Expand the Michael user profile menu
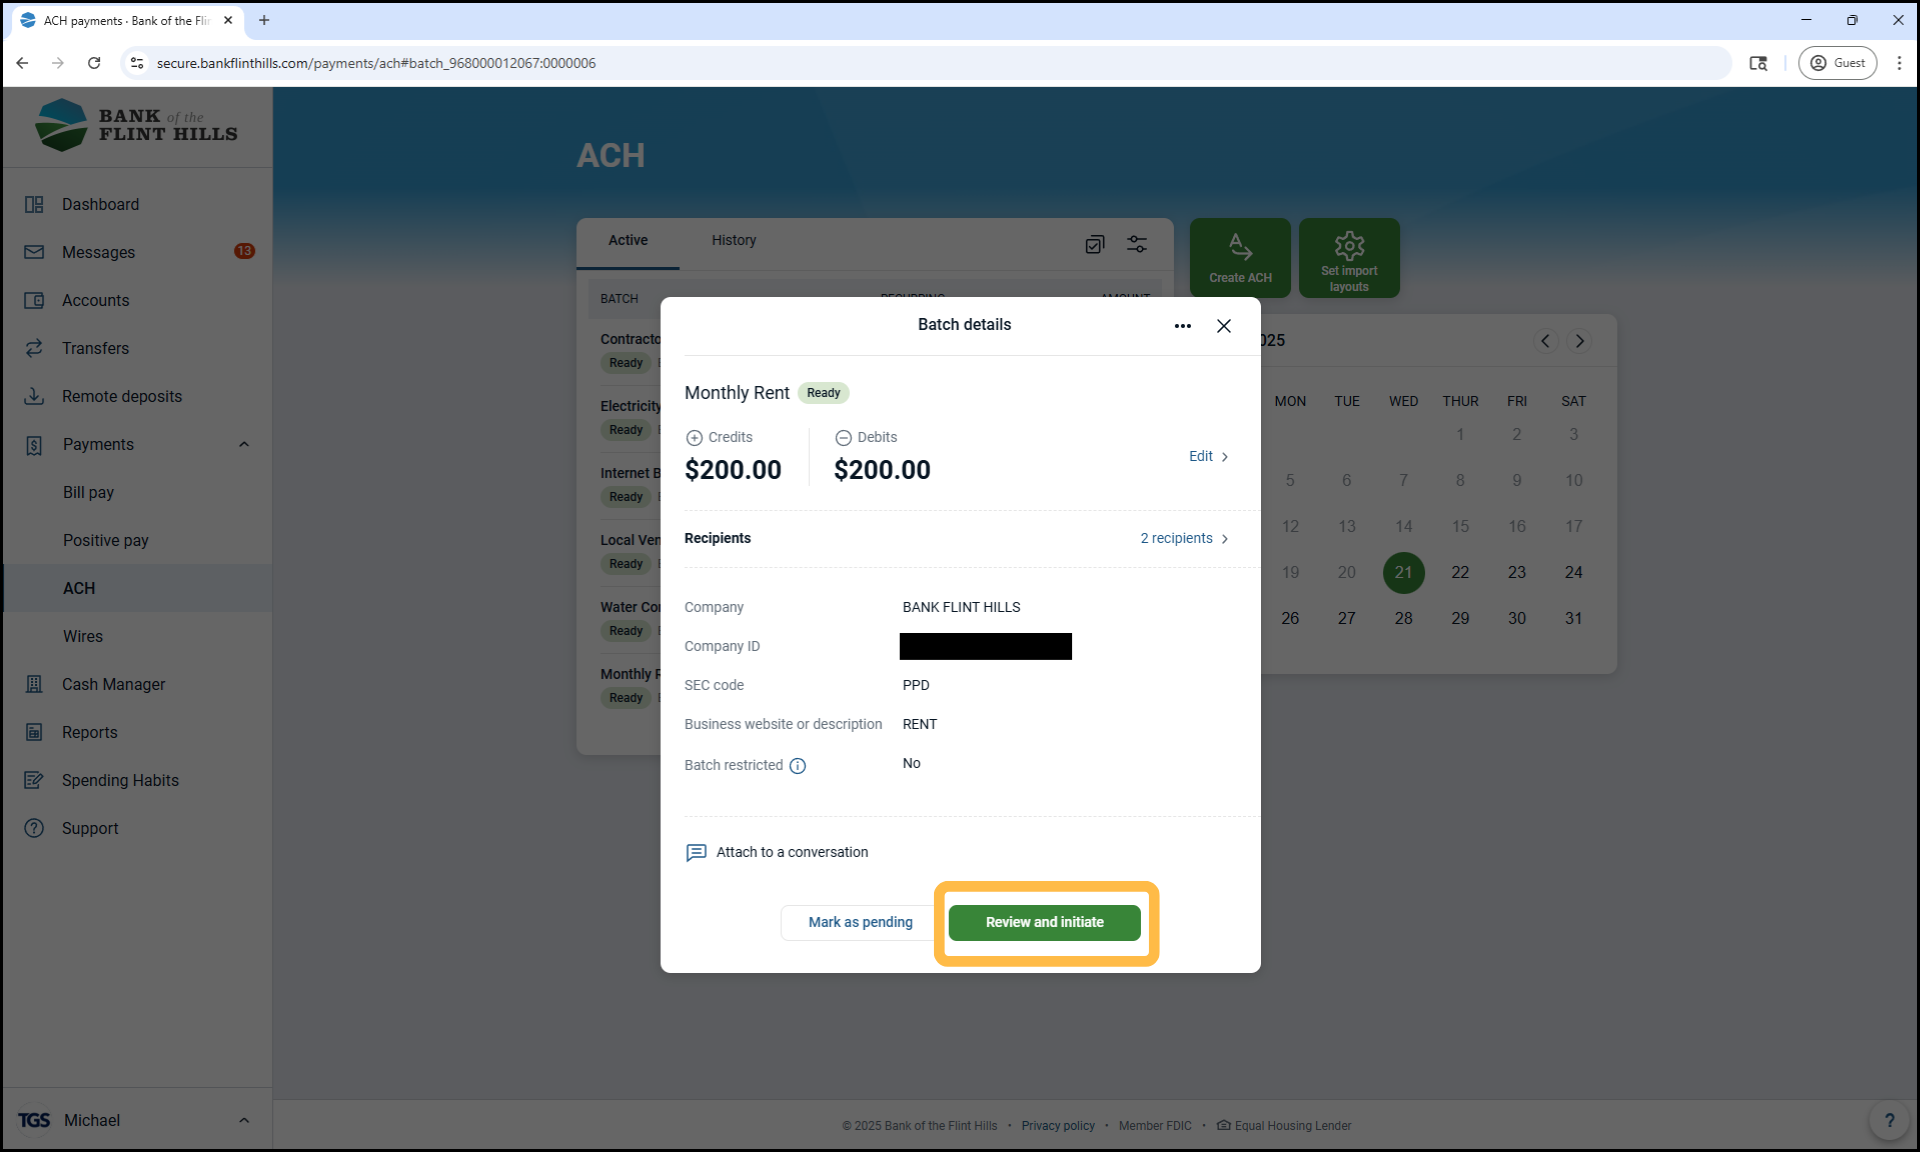Image resolution: width=1920 pixels, height=1152 pixels. [244, 1120]
